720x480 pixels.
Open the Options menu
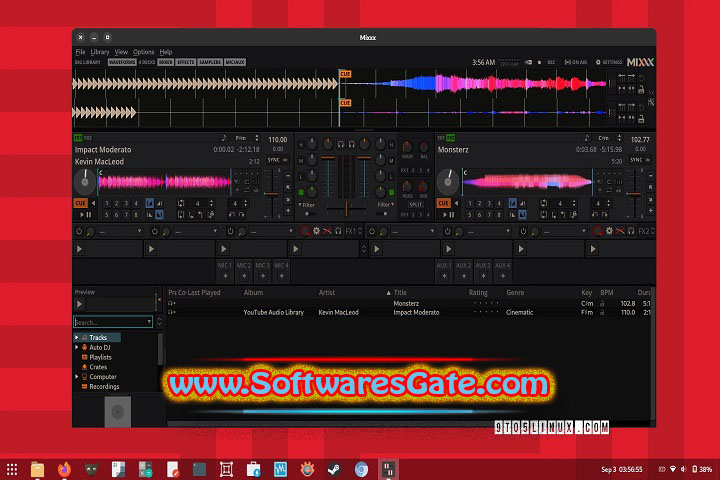coord(143,52)
